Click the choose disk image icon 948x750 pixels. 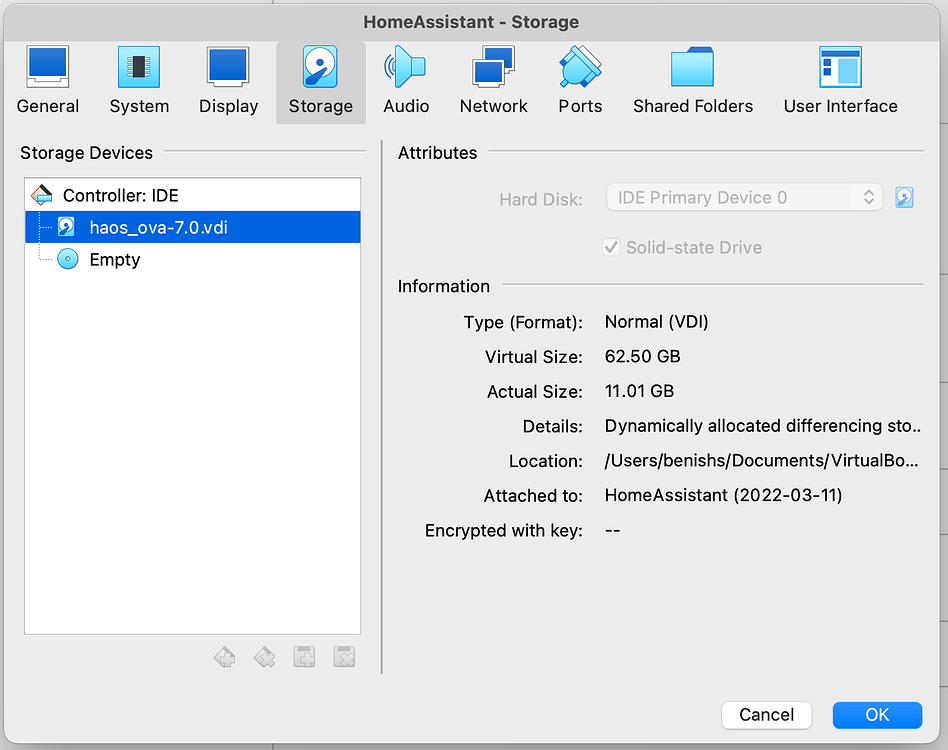(x=904, y=198)
